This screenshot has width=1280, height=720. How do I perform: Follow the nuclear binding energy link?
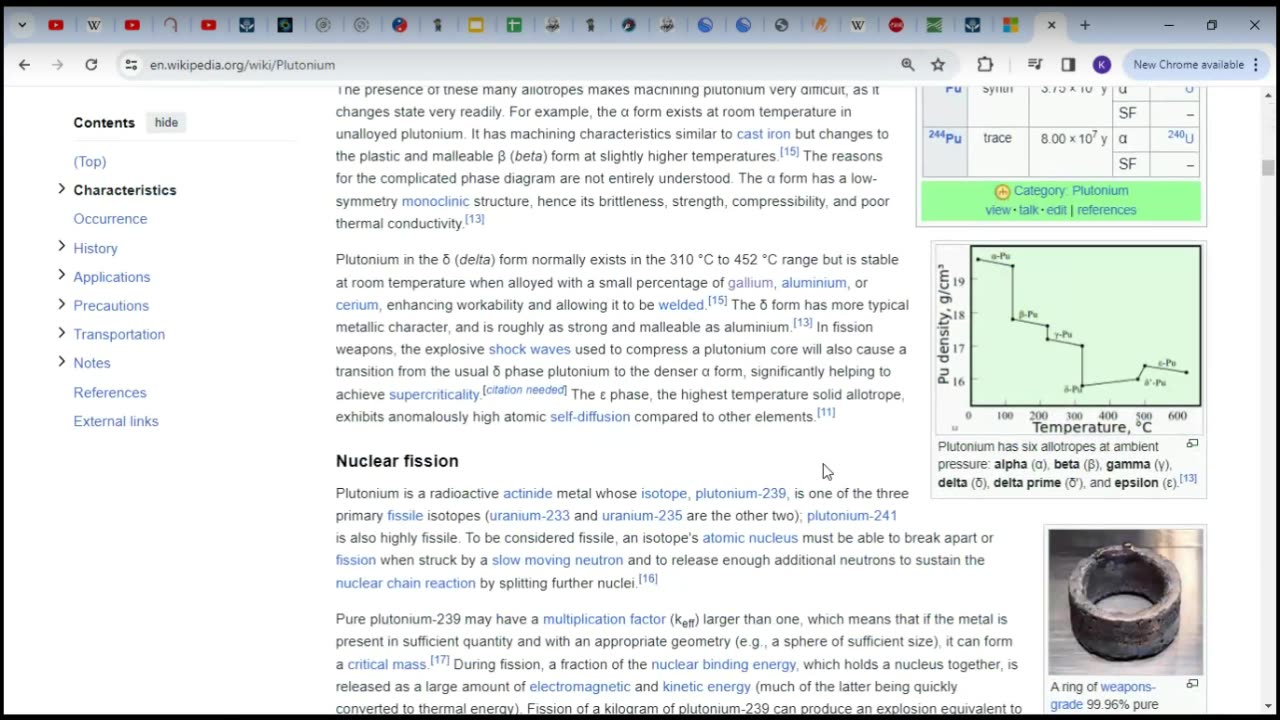pyautogui.click(x=723, y=664)
